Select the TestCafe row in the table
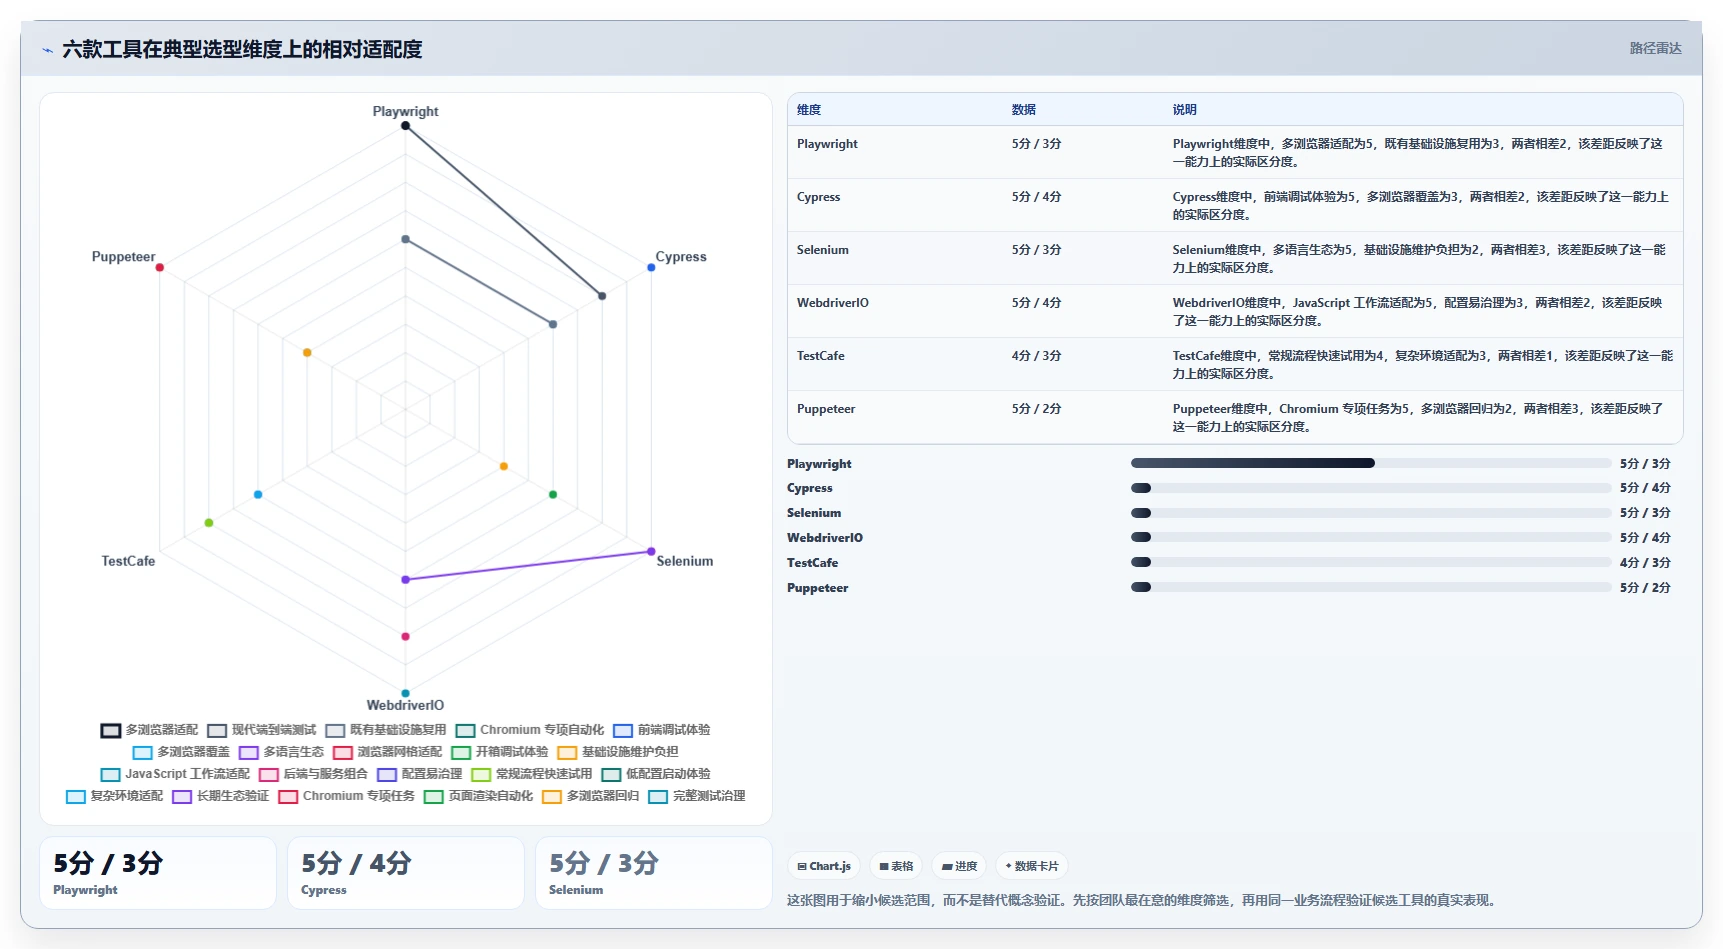Viewport: 1723px width, 949px height. click(x=1235, y=365)
